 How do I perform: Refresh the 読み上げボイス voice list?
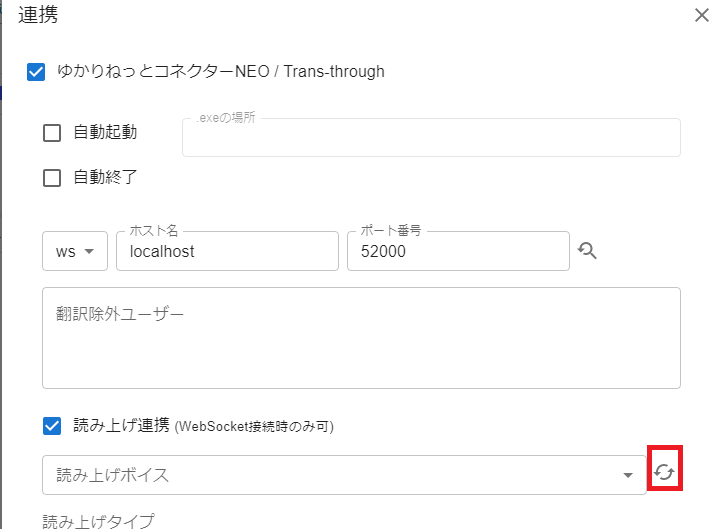[664, 472]
